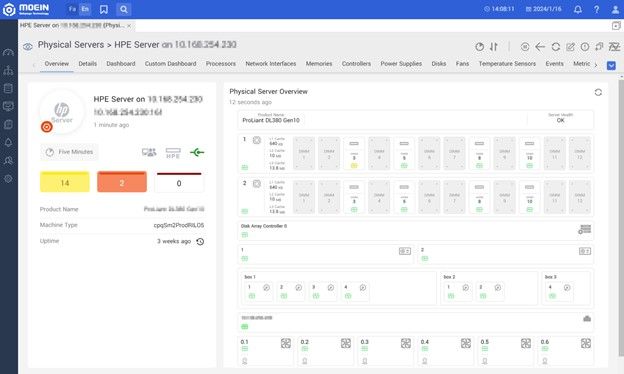
Task: Open dashboard gauge icon in left sidebar
Action: 8,53
